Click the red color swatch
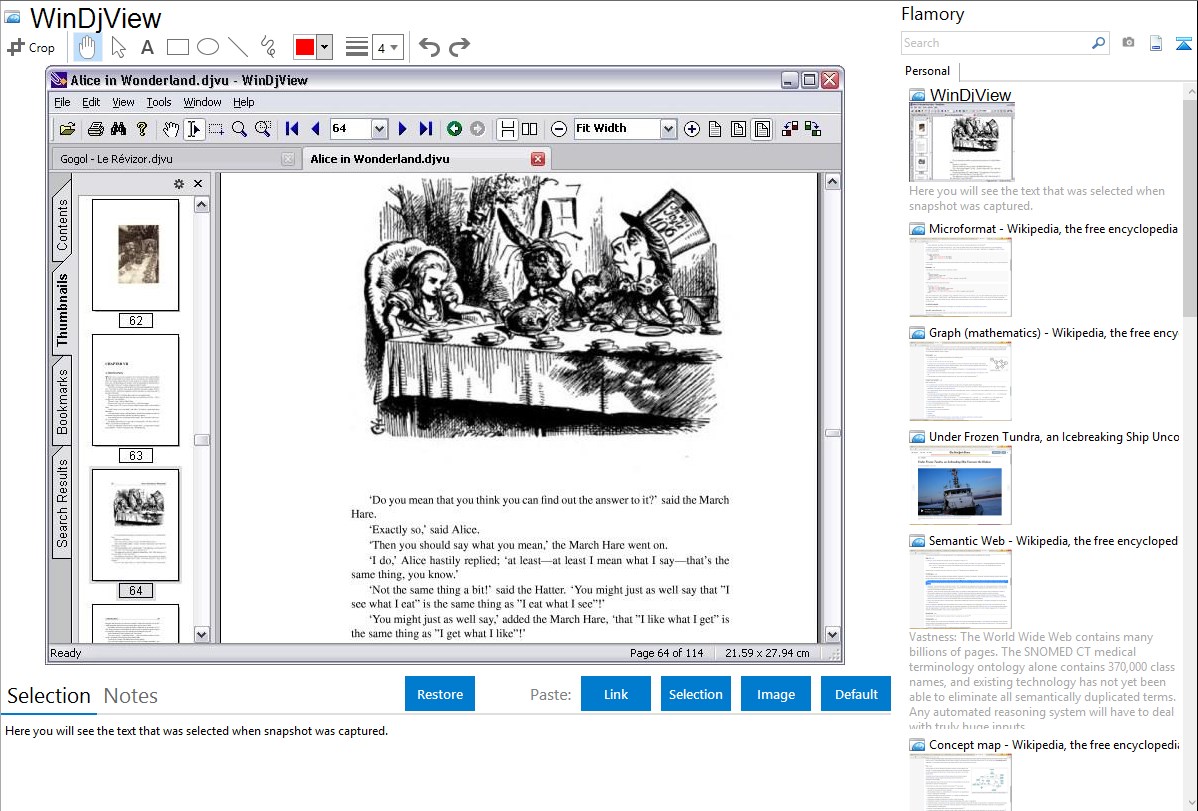The width and height of the screenshot is (1198, 811). coord(305,47)
